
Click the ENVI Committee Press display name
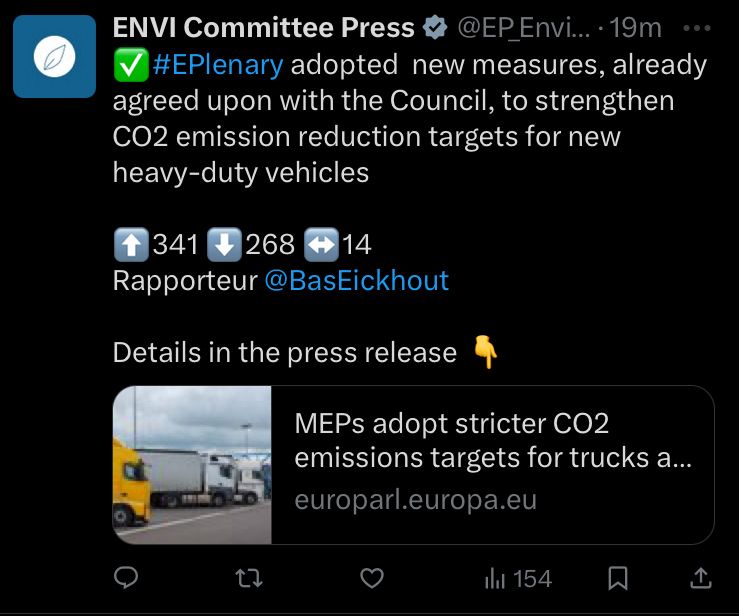click(264, 28)
